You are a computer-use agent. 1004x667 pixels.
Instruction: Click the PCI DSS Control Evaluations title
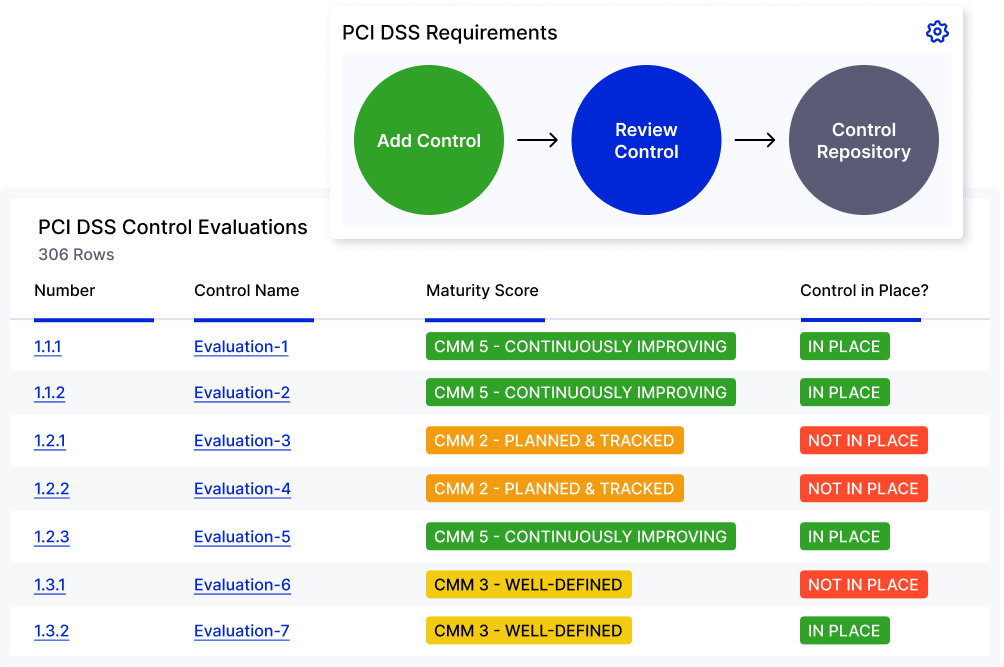[172, 227]
